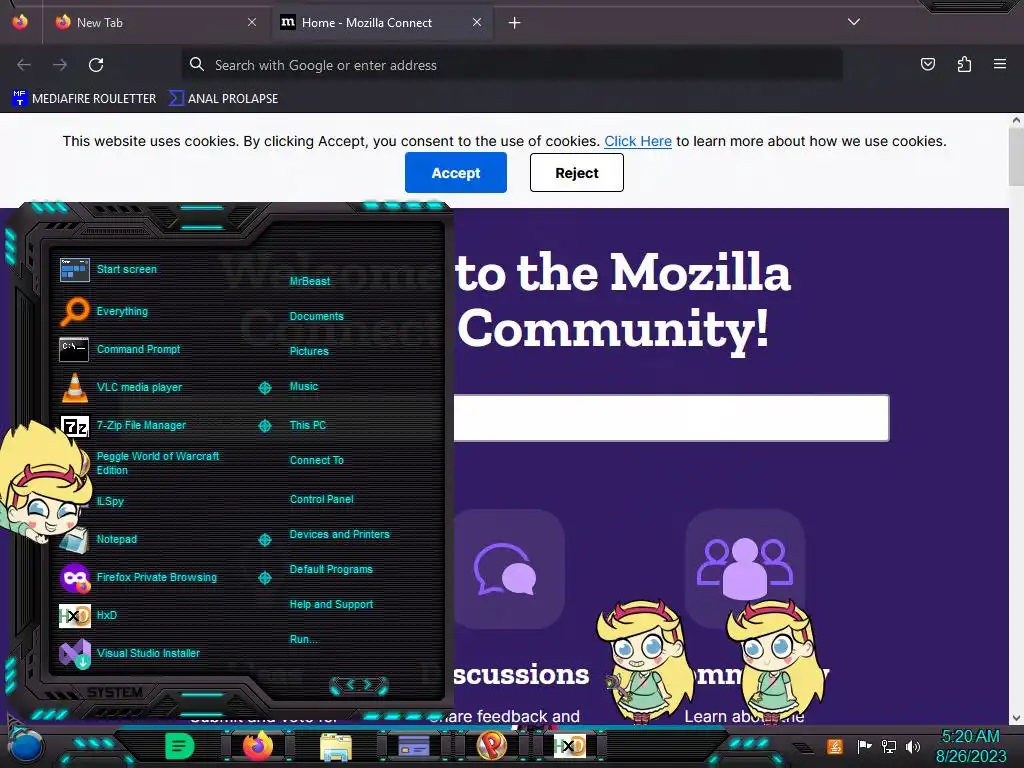
Task: Open HxD hex editor in start menu
Action: click(x=74, y=615)
